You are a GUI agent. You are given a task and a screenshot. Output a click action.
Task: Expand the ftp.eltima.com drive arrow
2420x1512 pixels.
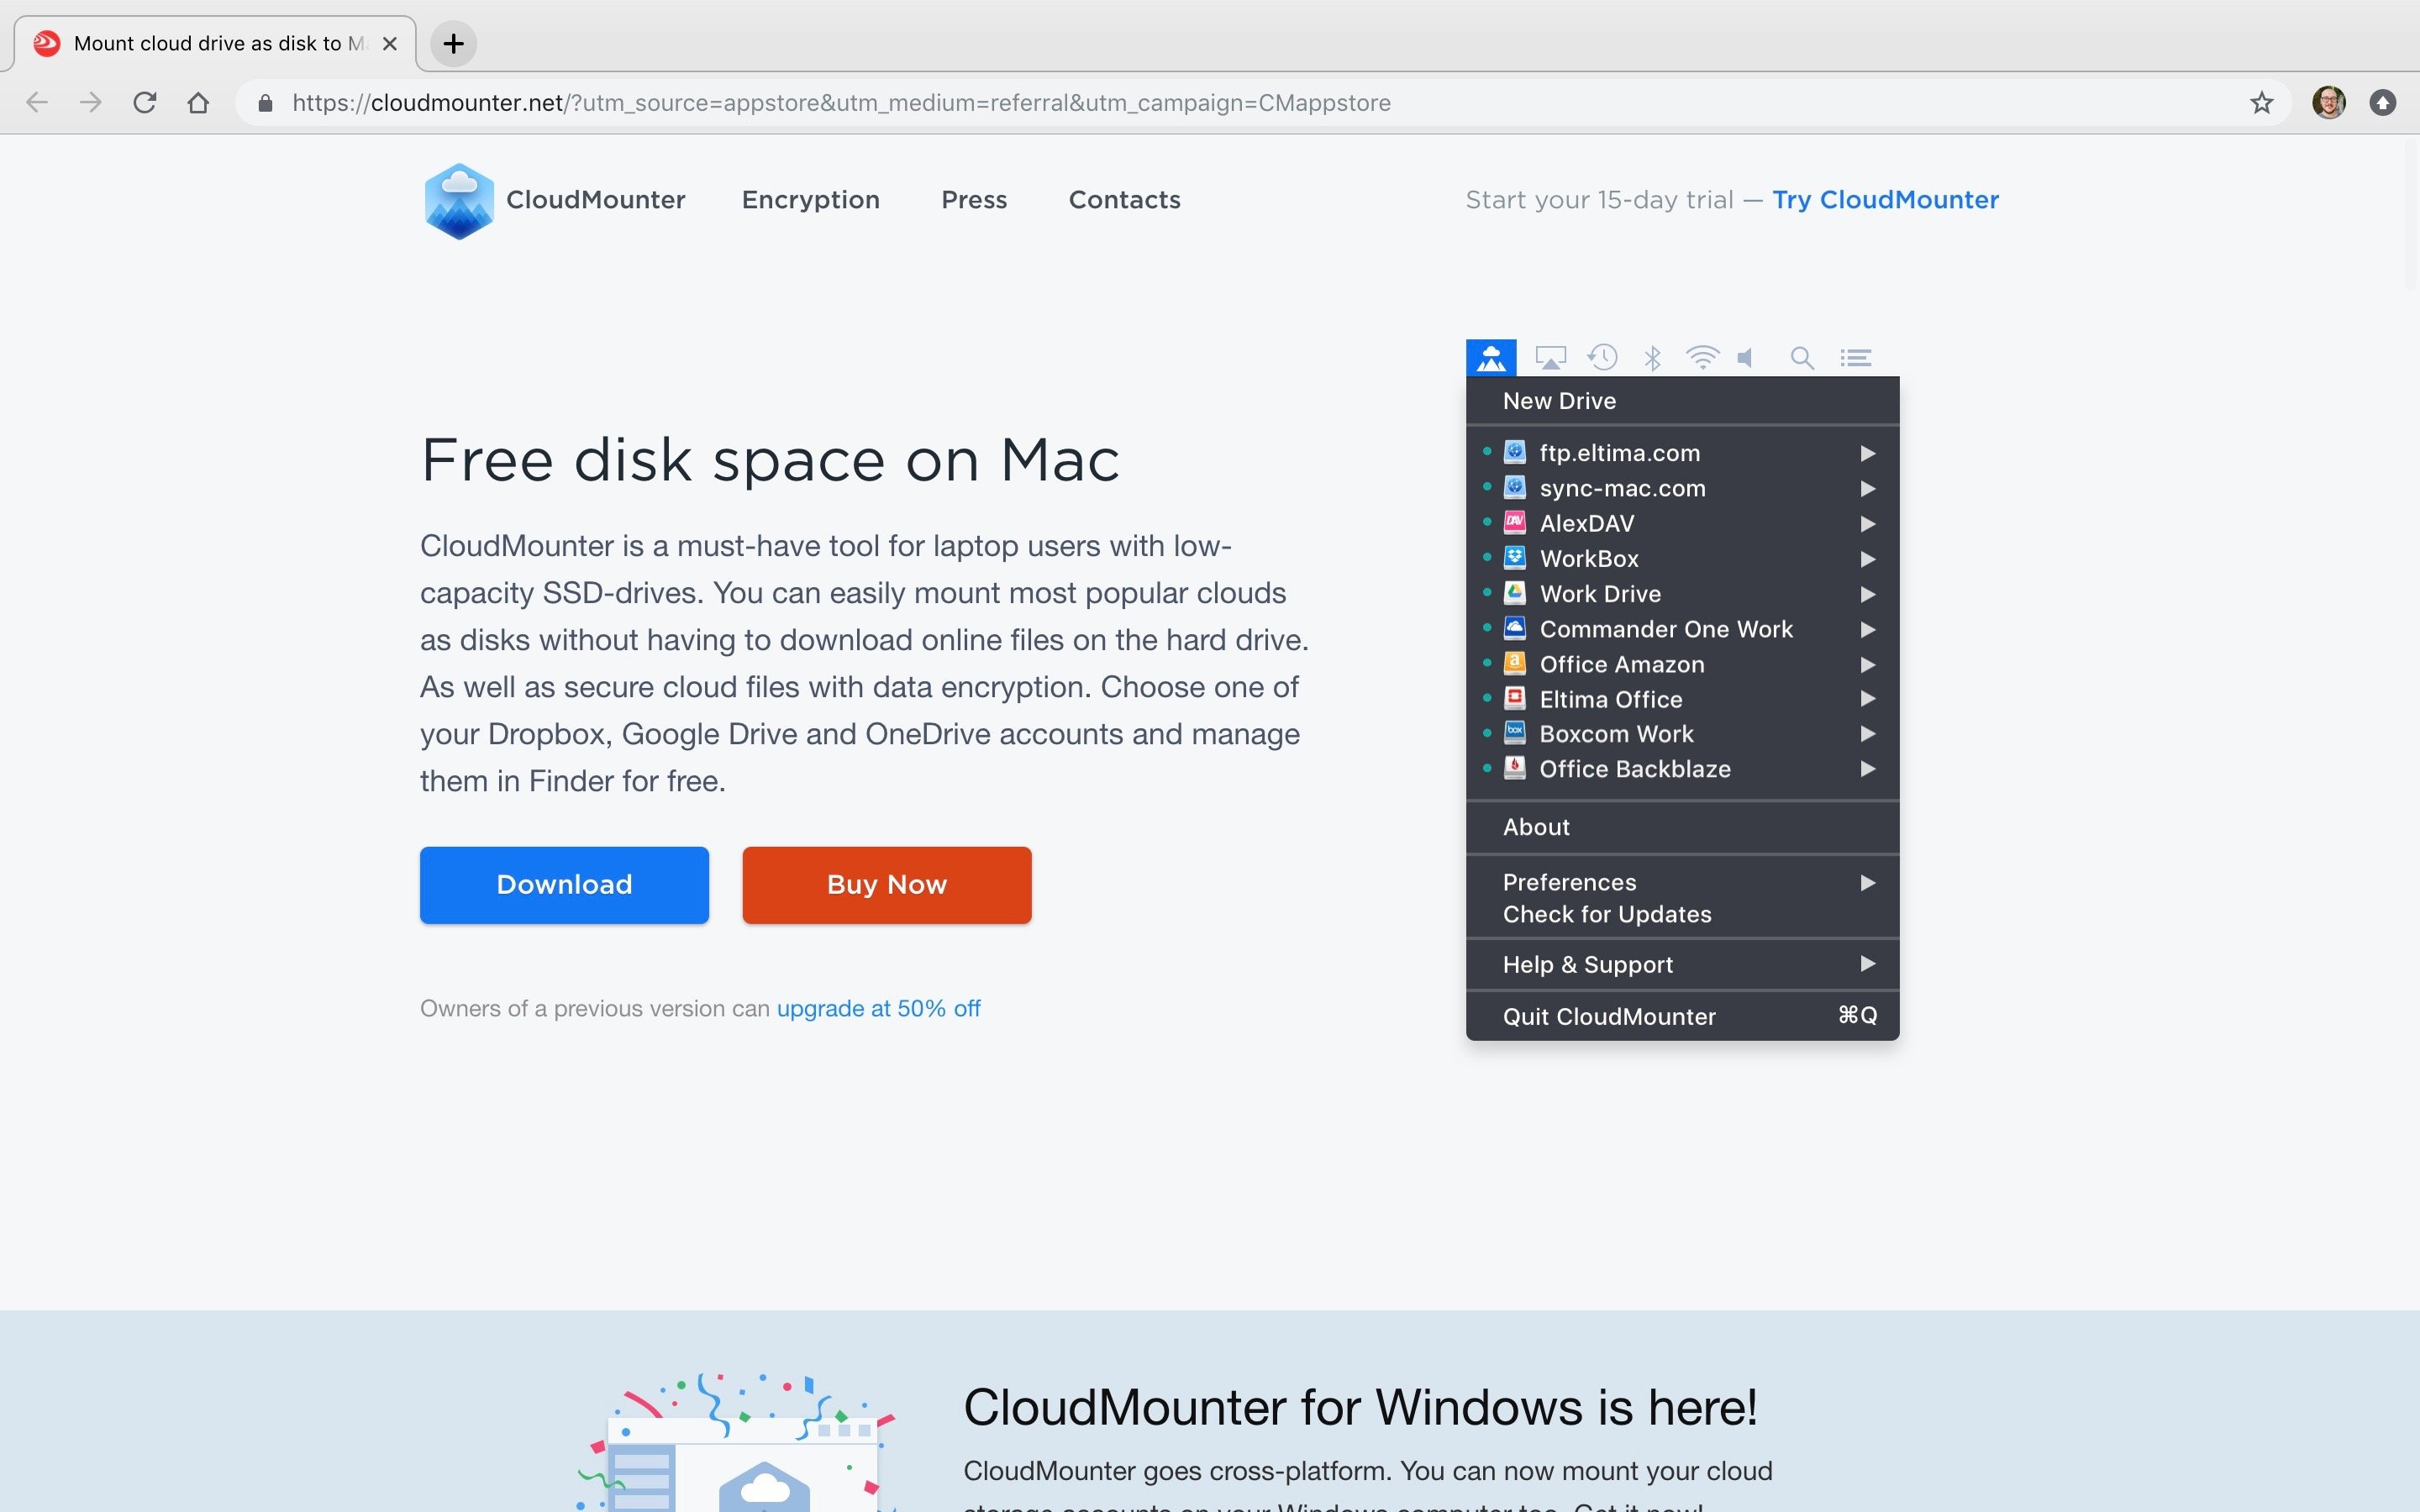[1867, 453]
